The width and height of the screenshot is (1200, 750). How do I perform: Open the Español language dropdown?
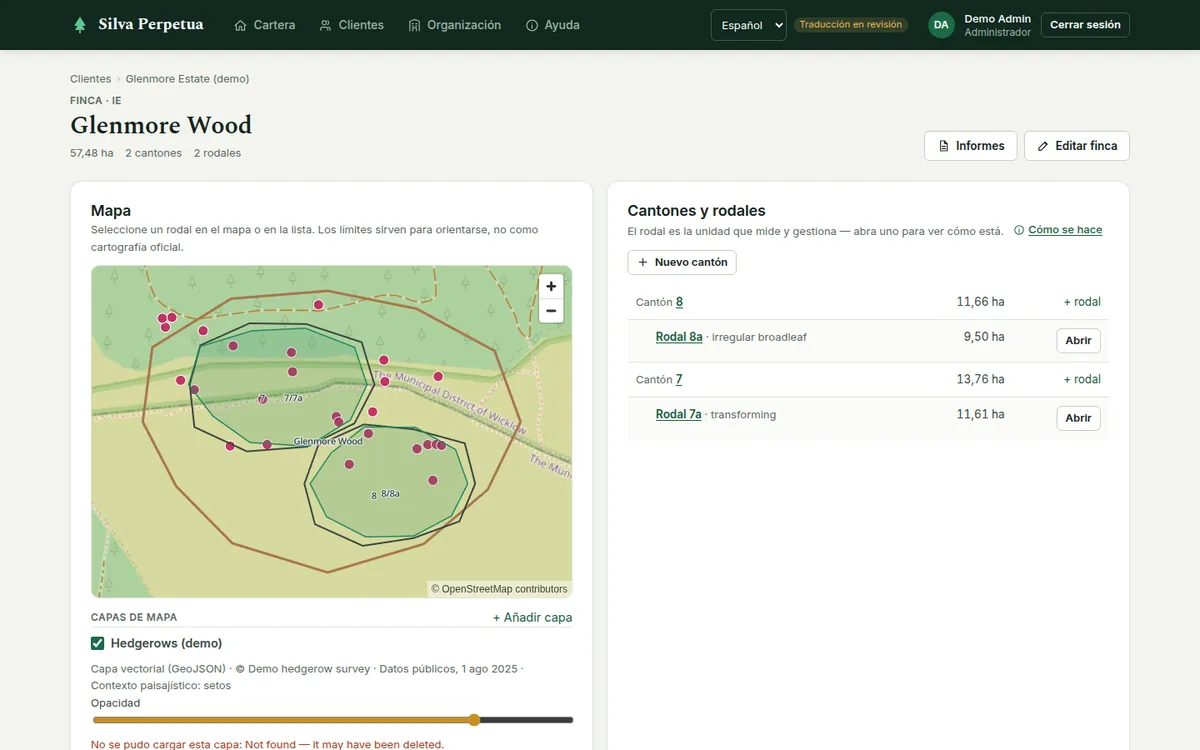(748, 25)
